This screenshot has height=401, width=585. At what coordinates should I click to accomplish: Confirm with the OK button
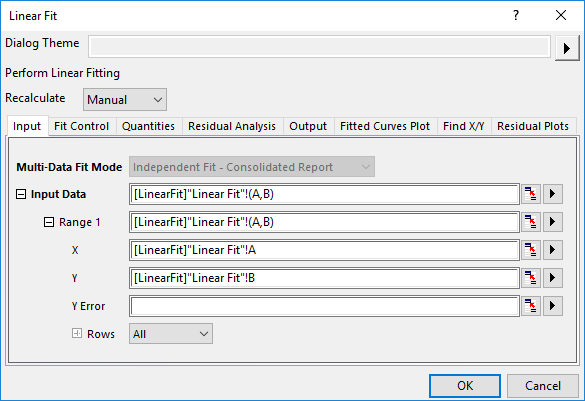[x=465, y=386]
